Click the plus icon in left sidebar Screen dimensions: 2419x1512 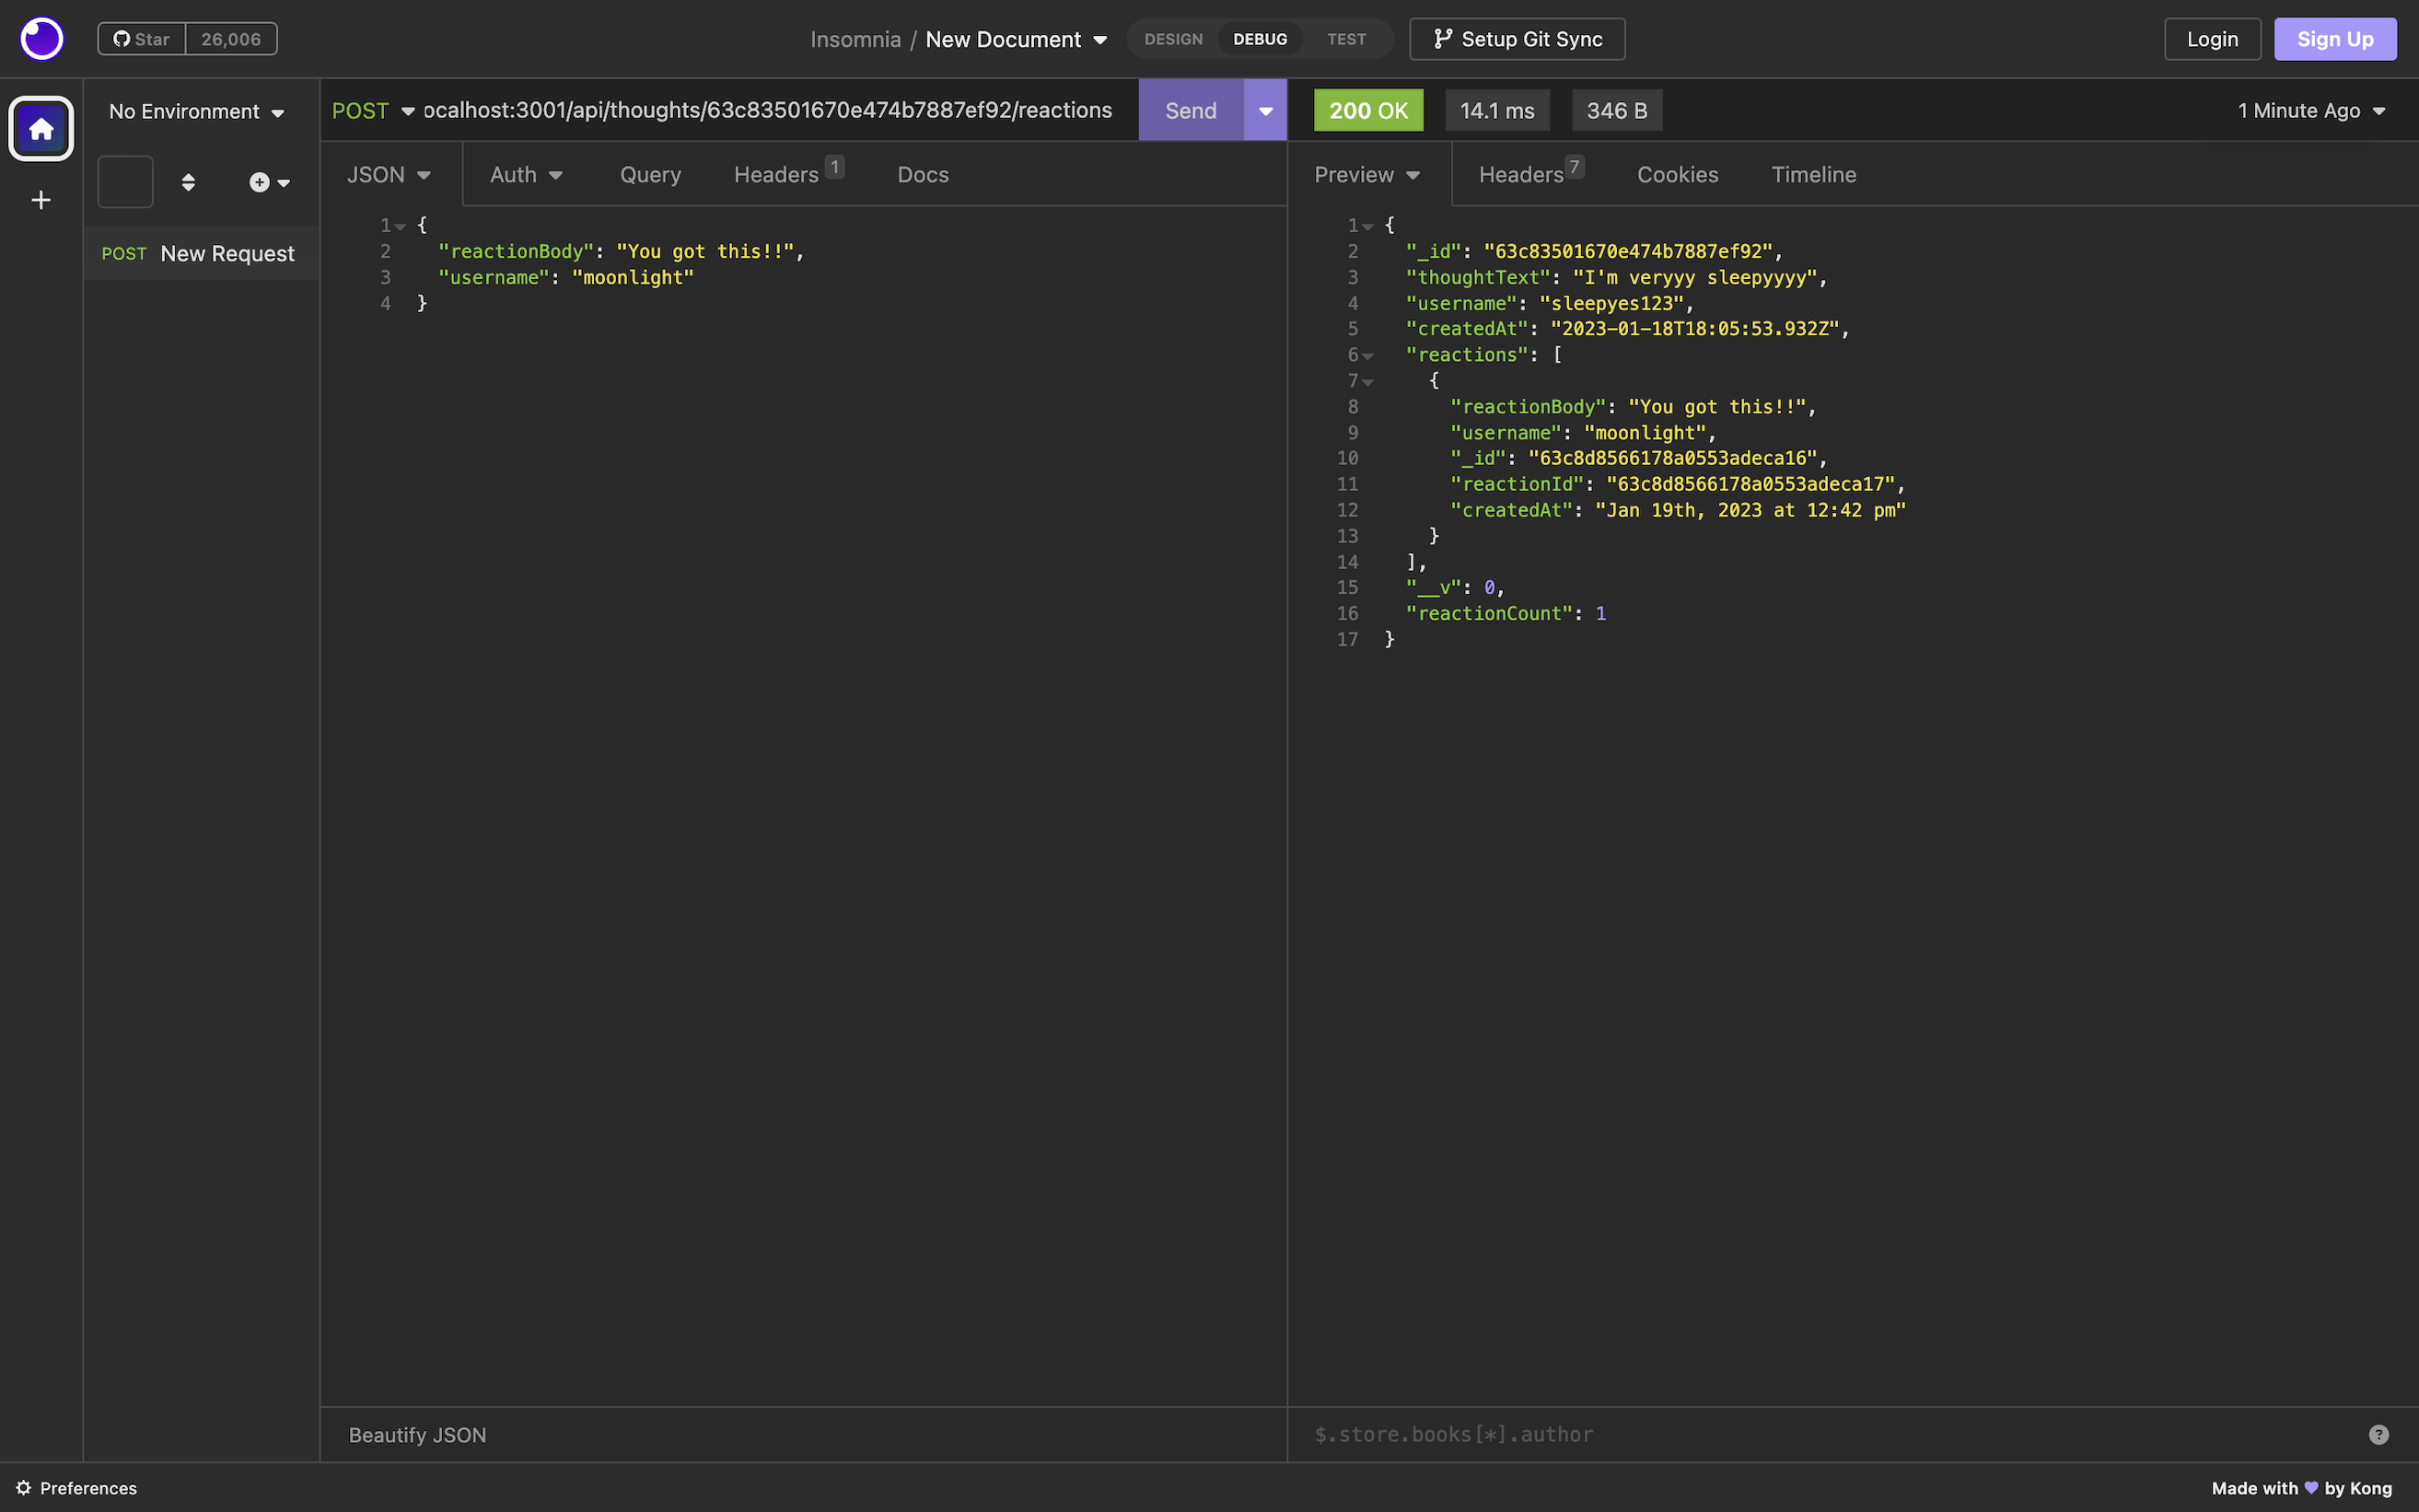pos(41,200)
